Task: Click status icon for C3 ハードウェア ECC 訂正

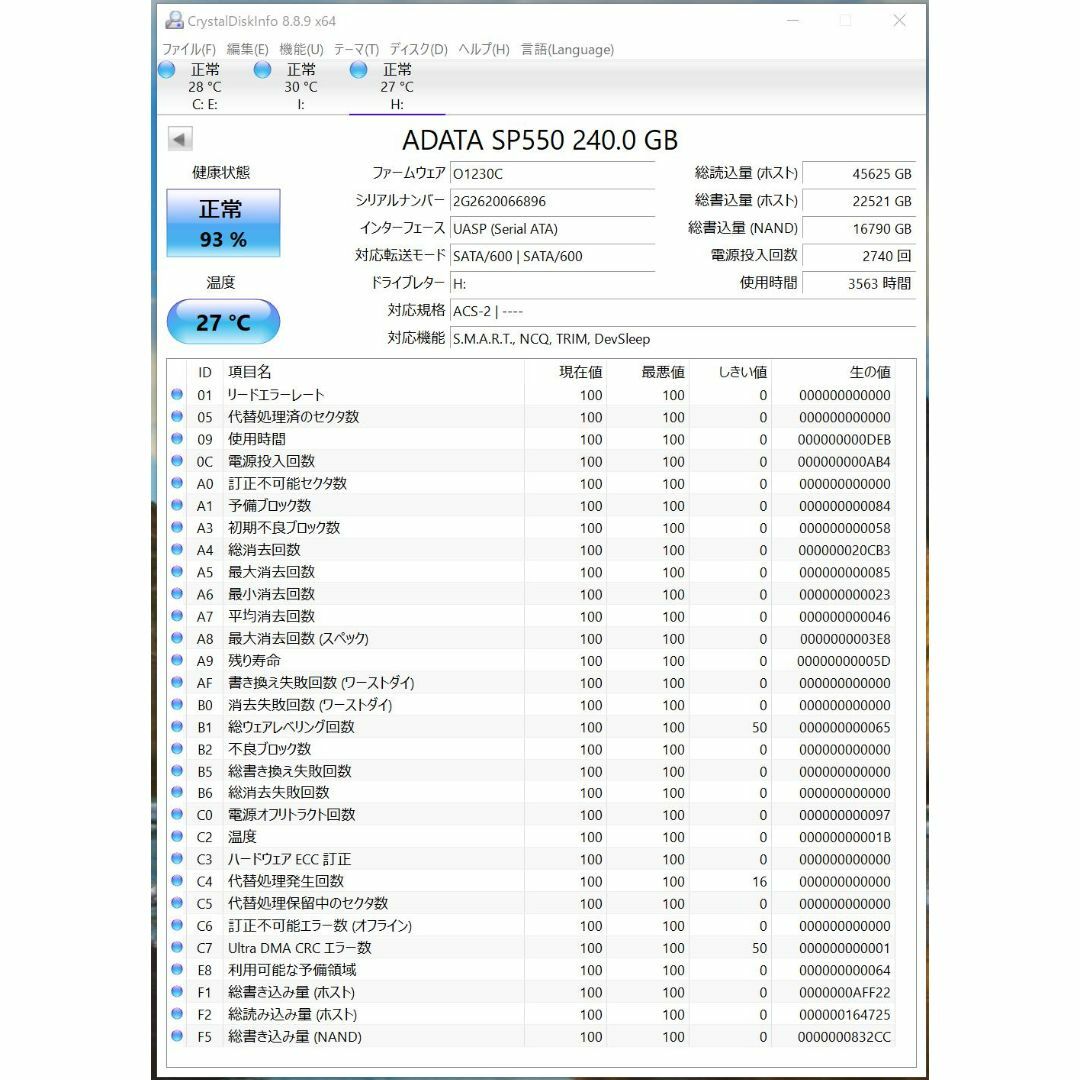Action: coord(177,859)
